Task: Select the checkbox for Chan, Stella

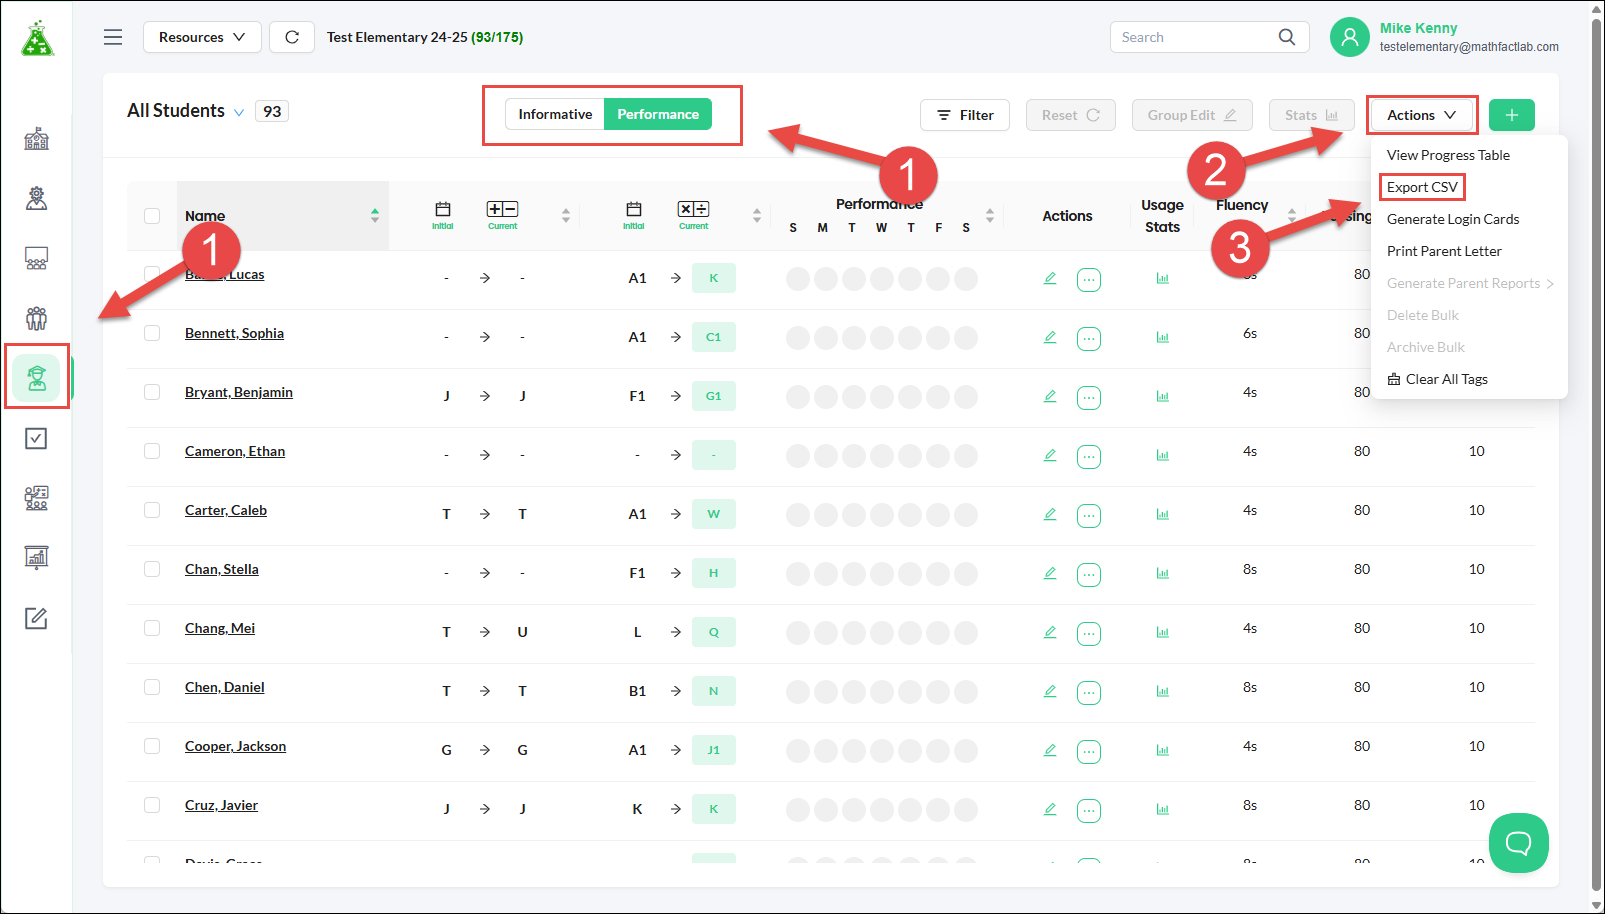Action: click(x=152, y=569)
